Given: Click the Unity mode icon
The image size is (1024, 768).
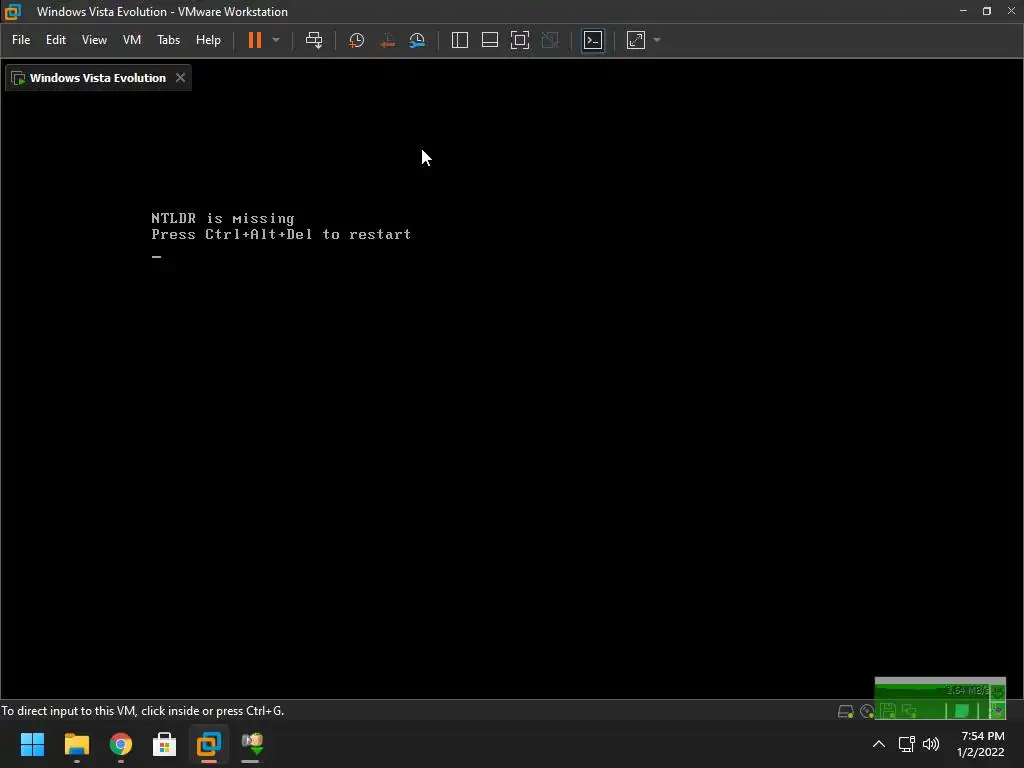Looking at the screenshot, I should (551, 40).
